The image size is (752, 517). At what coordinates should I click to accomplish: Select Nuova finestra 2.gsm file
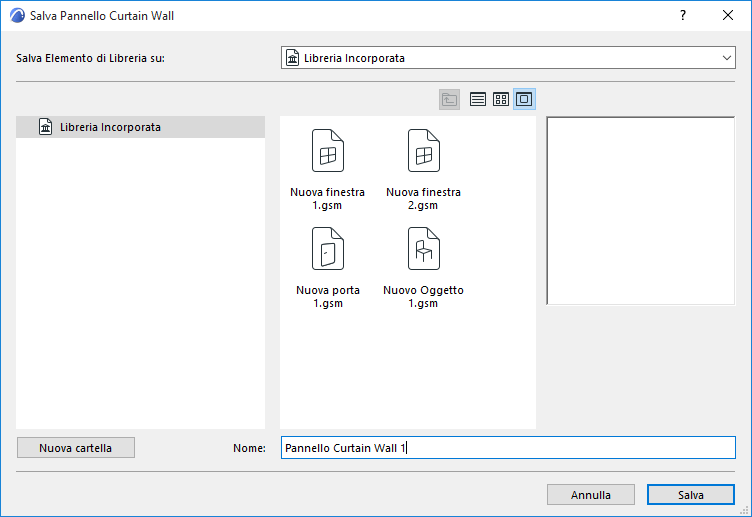tap(423, 169)
